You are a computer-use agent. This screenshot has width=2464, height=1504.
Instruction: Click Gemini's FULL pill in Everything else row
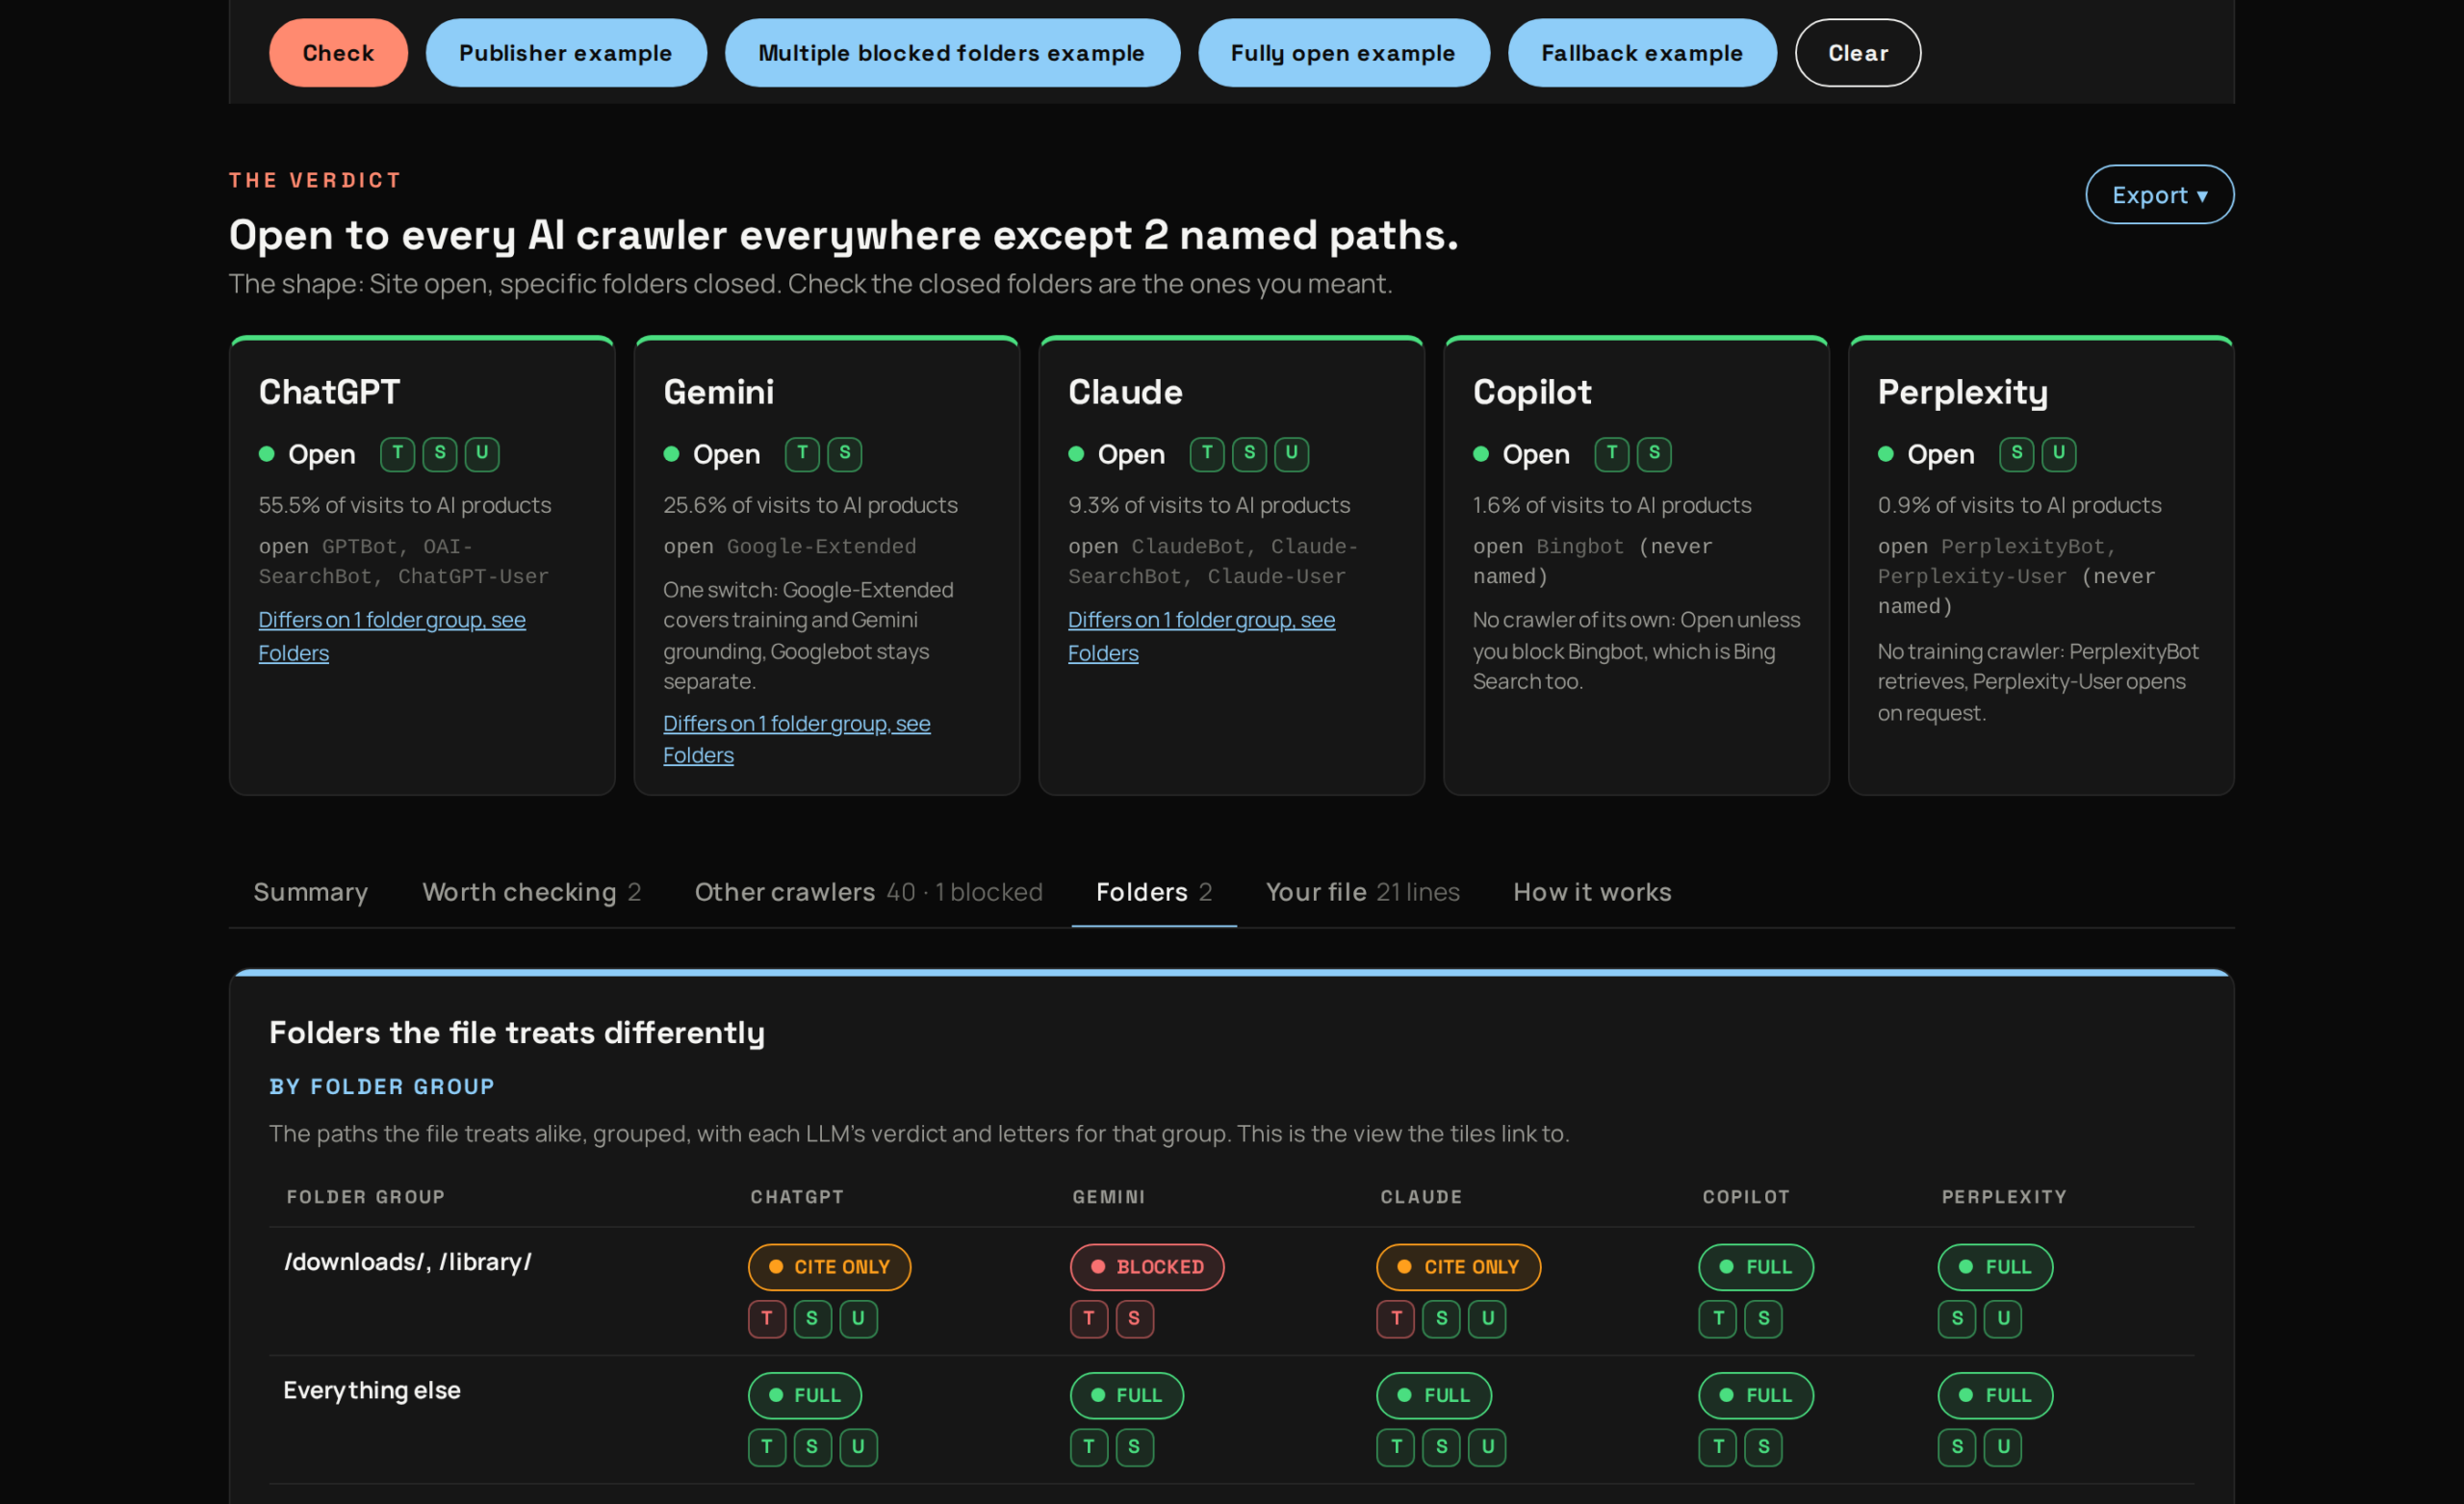[1127, 1395]
